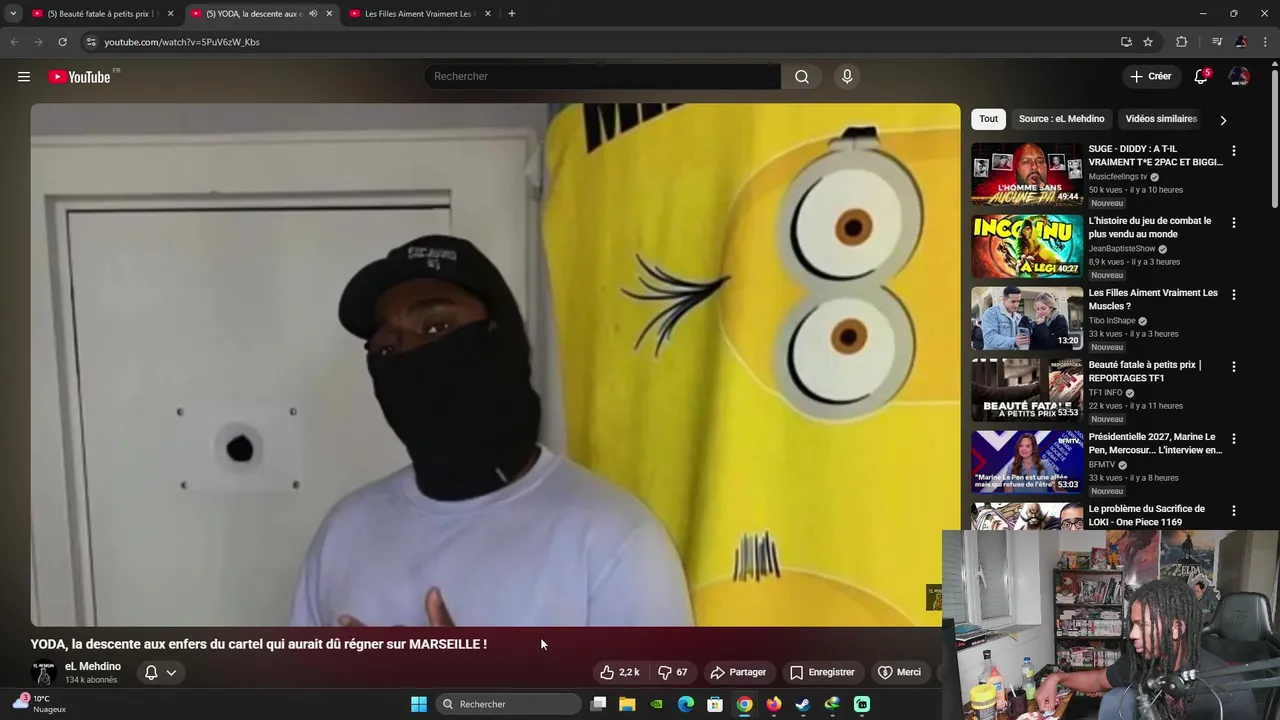The width and height of the screenshot is (1280, 720).
Task: Click the YODA video title text
Action: click(259, 645)
